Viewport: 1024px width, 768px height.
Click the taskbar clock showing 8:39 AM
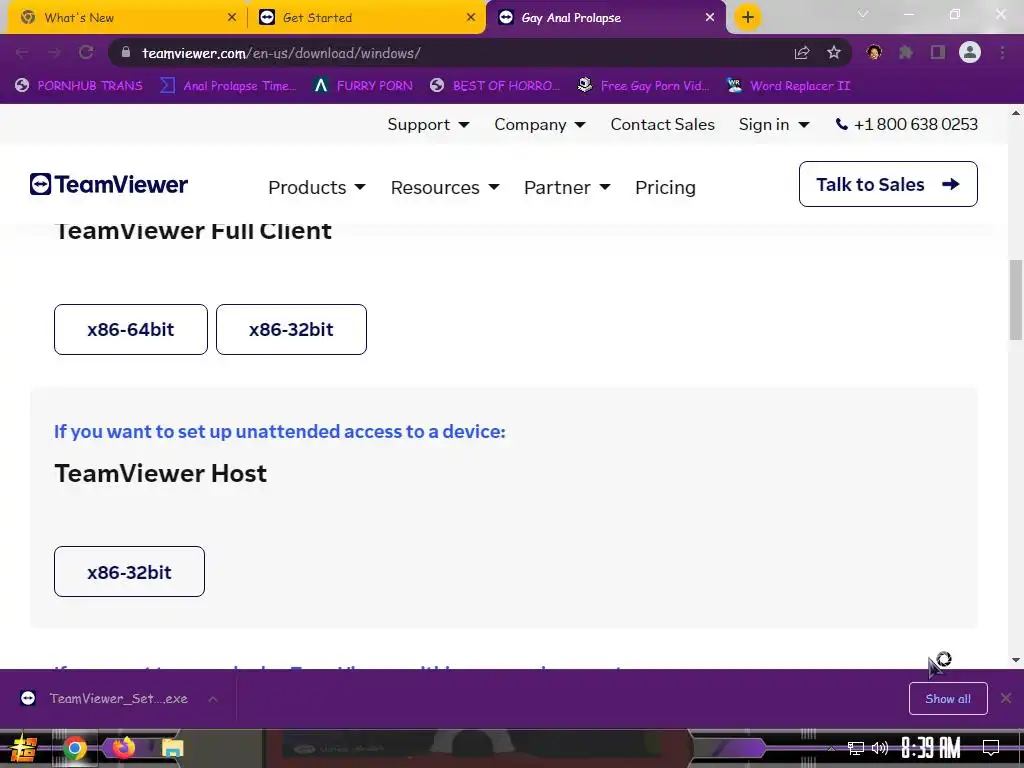click(x=931, y=748)
